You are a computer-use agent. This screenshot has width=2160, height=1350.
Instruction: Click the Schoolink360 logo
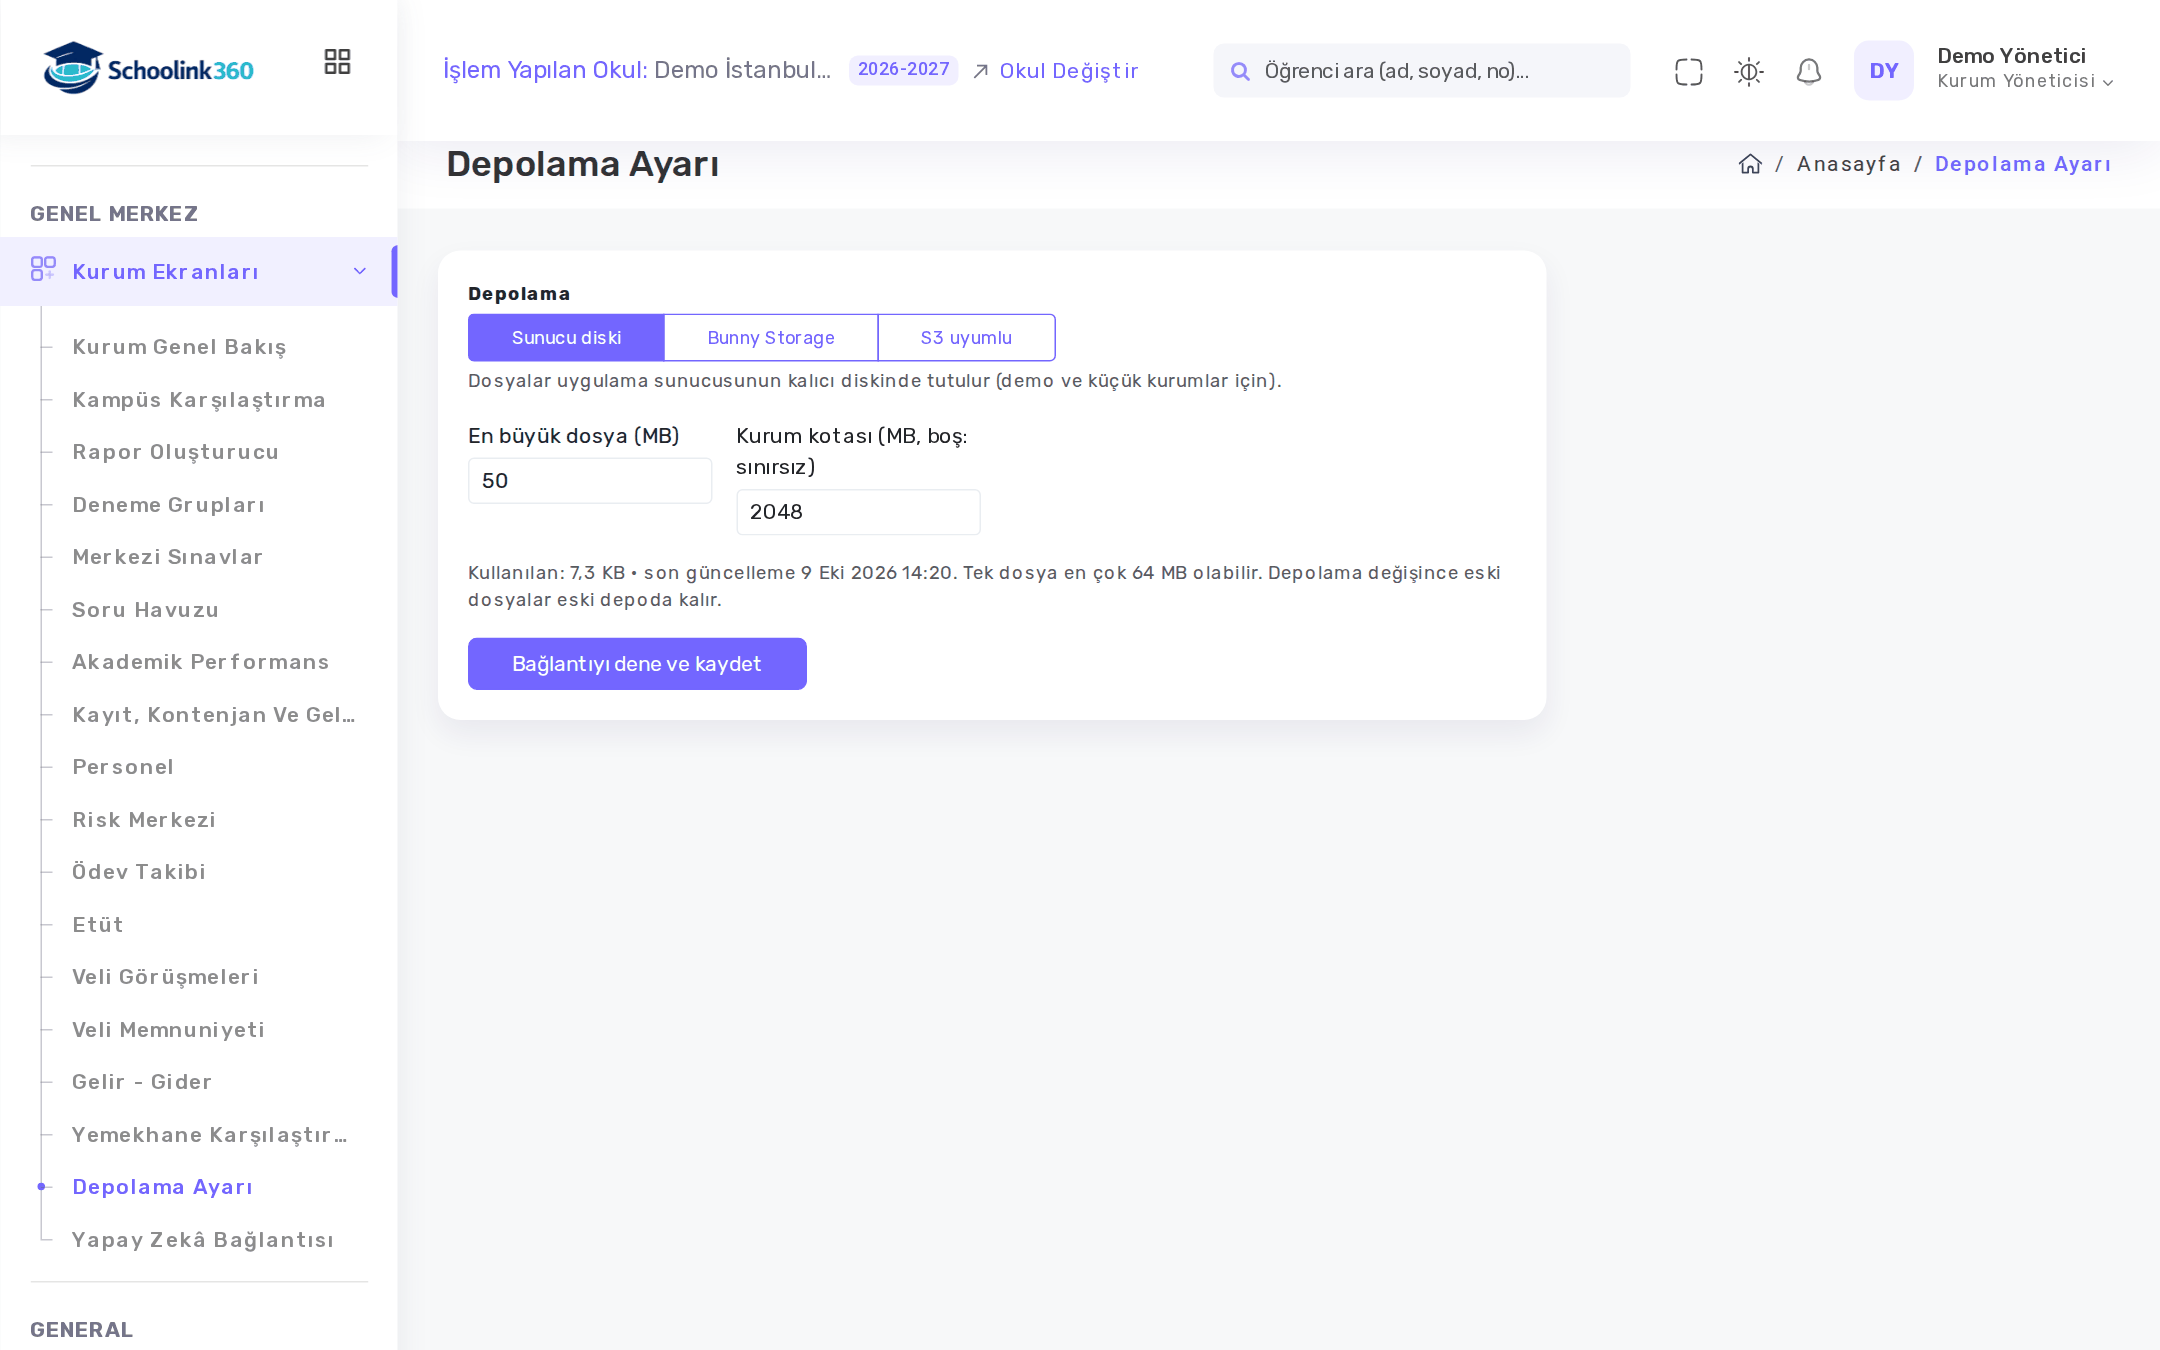[x=148, y=68]
